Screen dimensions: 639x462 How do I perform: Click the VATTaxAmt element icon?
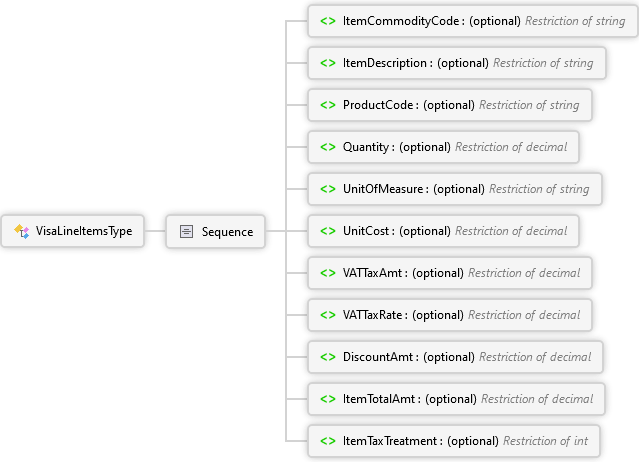pyautogui.click(x=327, y=273)
